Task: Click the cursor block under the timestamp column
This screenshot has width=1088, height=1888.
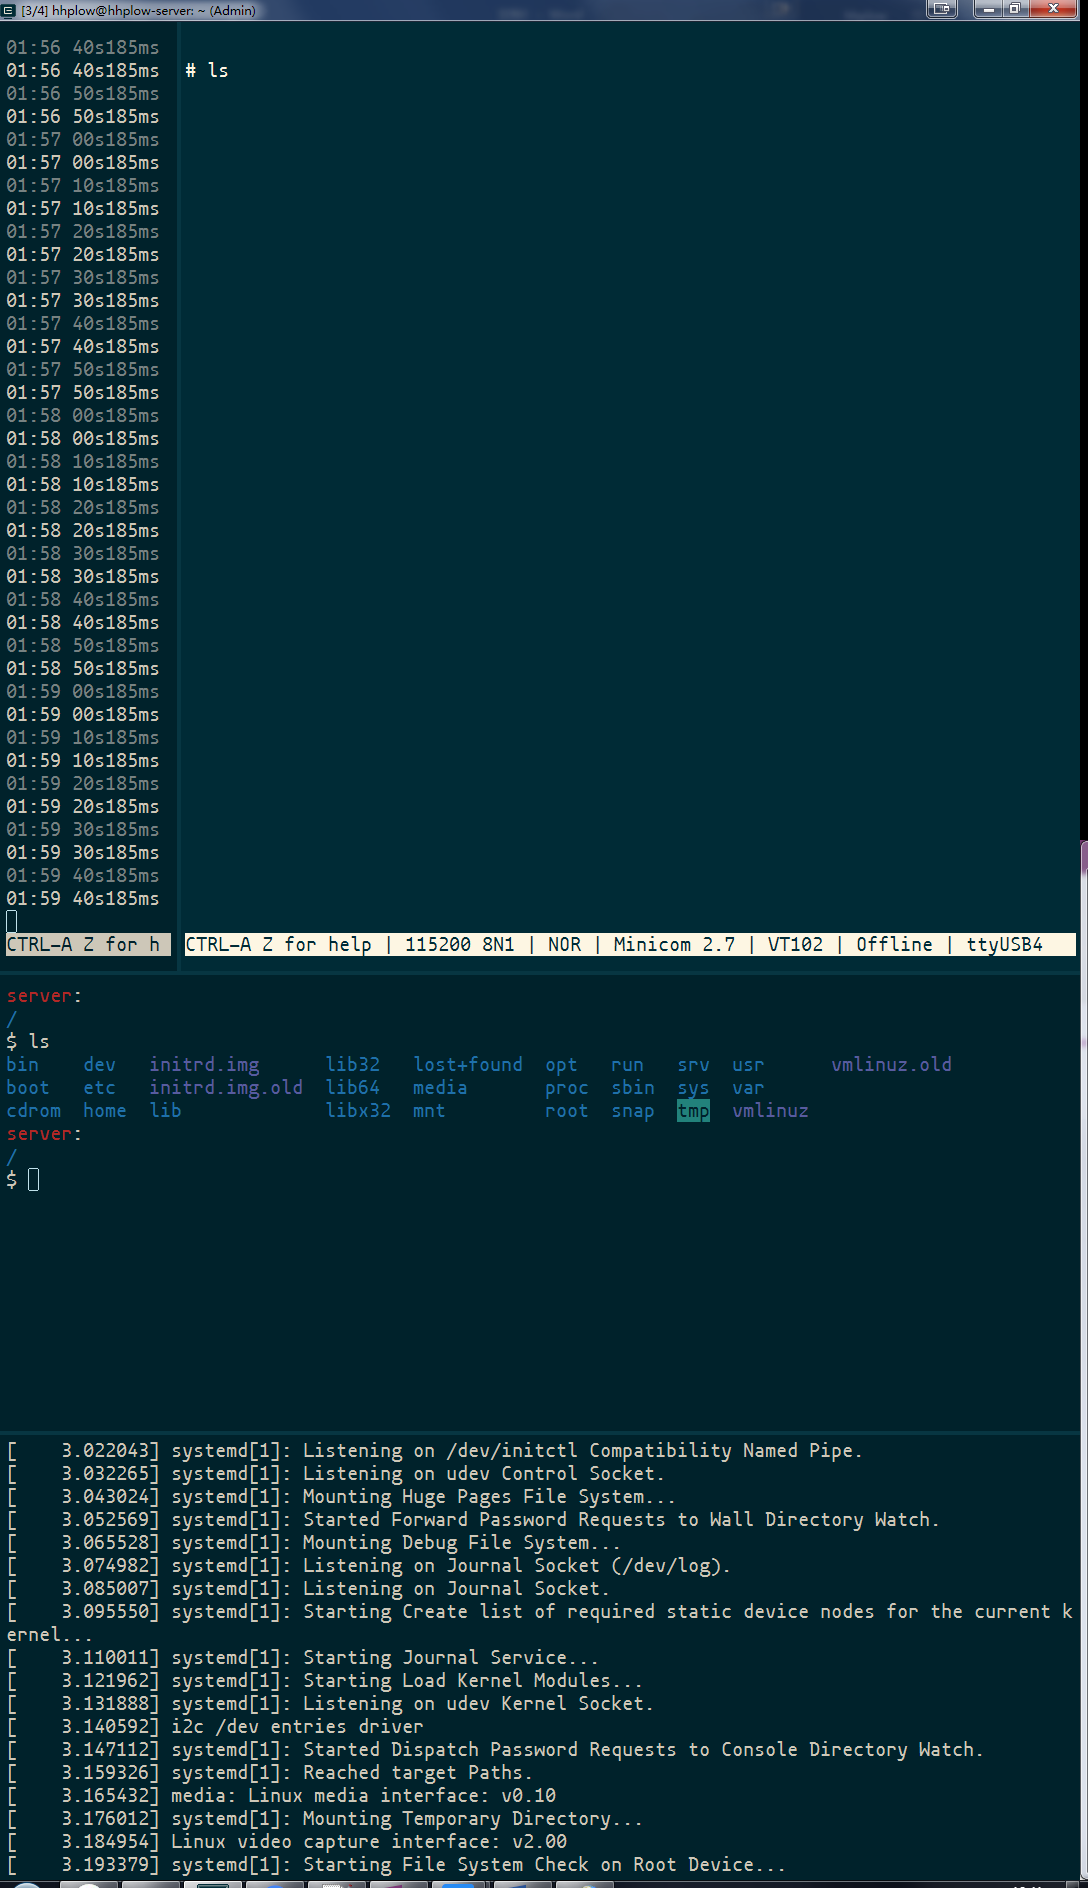Action: click(12, 921)
